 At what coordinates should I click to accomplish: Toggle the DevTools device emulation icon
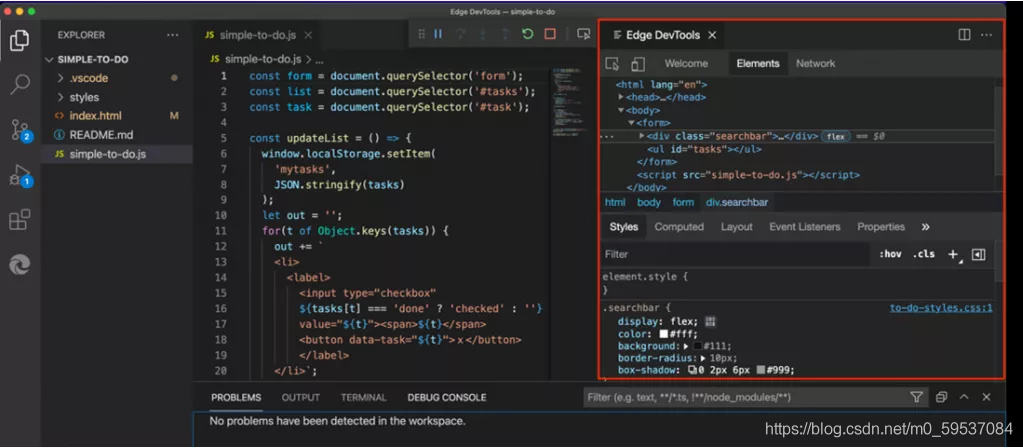(637, 64)
